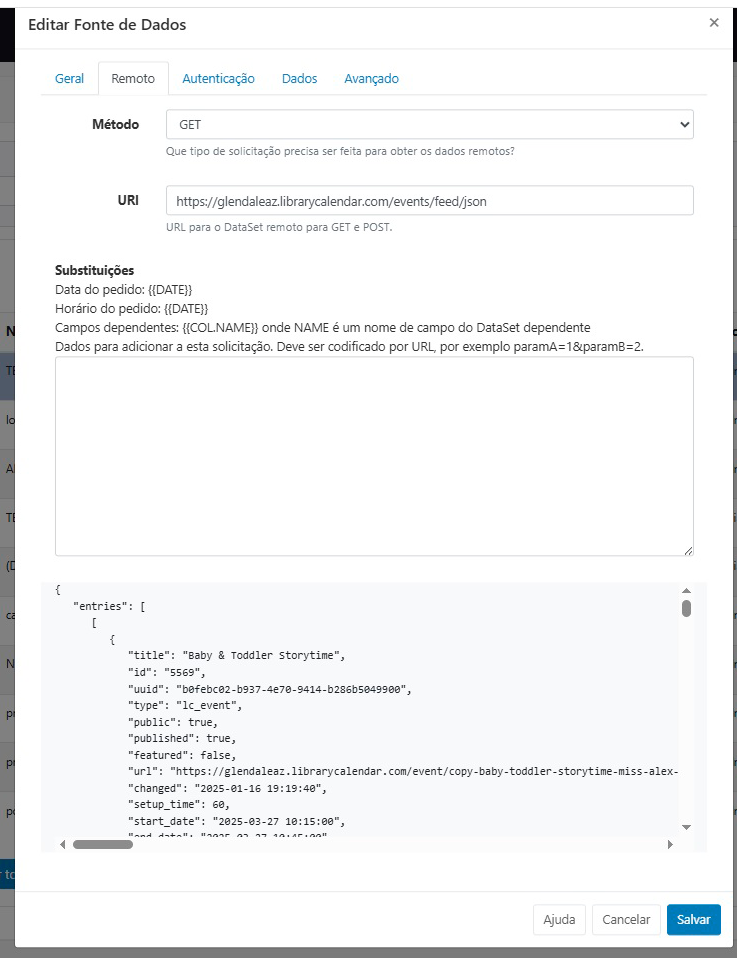Viewport: 737px width, 958px height.
Task: Click the Ajuda button
Action: pyautogui.click(x=559, y=920)
